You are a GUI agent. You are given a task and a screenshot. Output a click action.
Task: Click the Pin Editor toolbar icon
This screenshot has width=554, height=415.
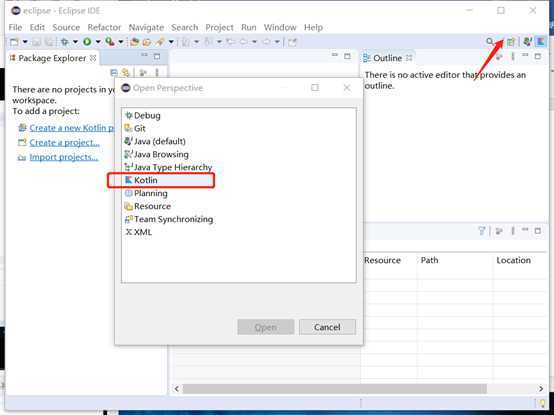click(x=292, y=42)
